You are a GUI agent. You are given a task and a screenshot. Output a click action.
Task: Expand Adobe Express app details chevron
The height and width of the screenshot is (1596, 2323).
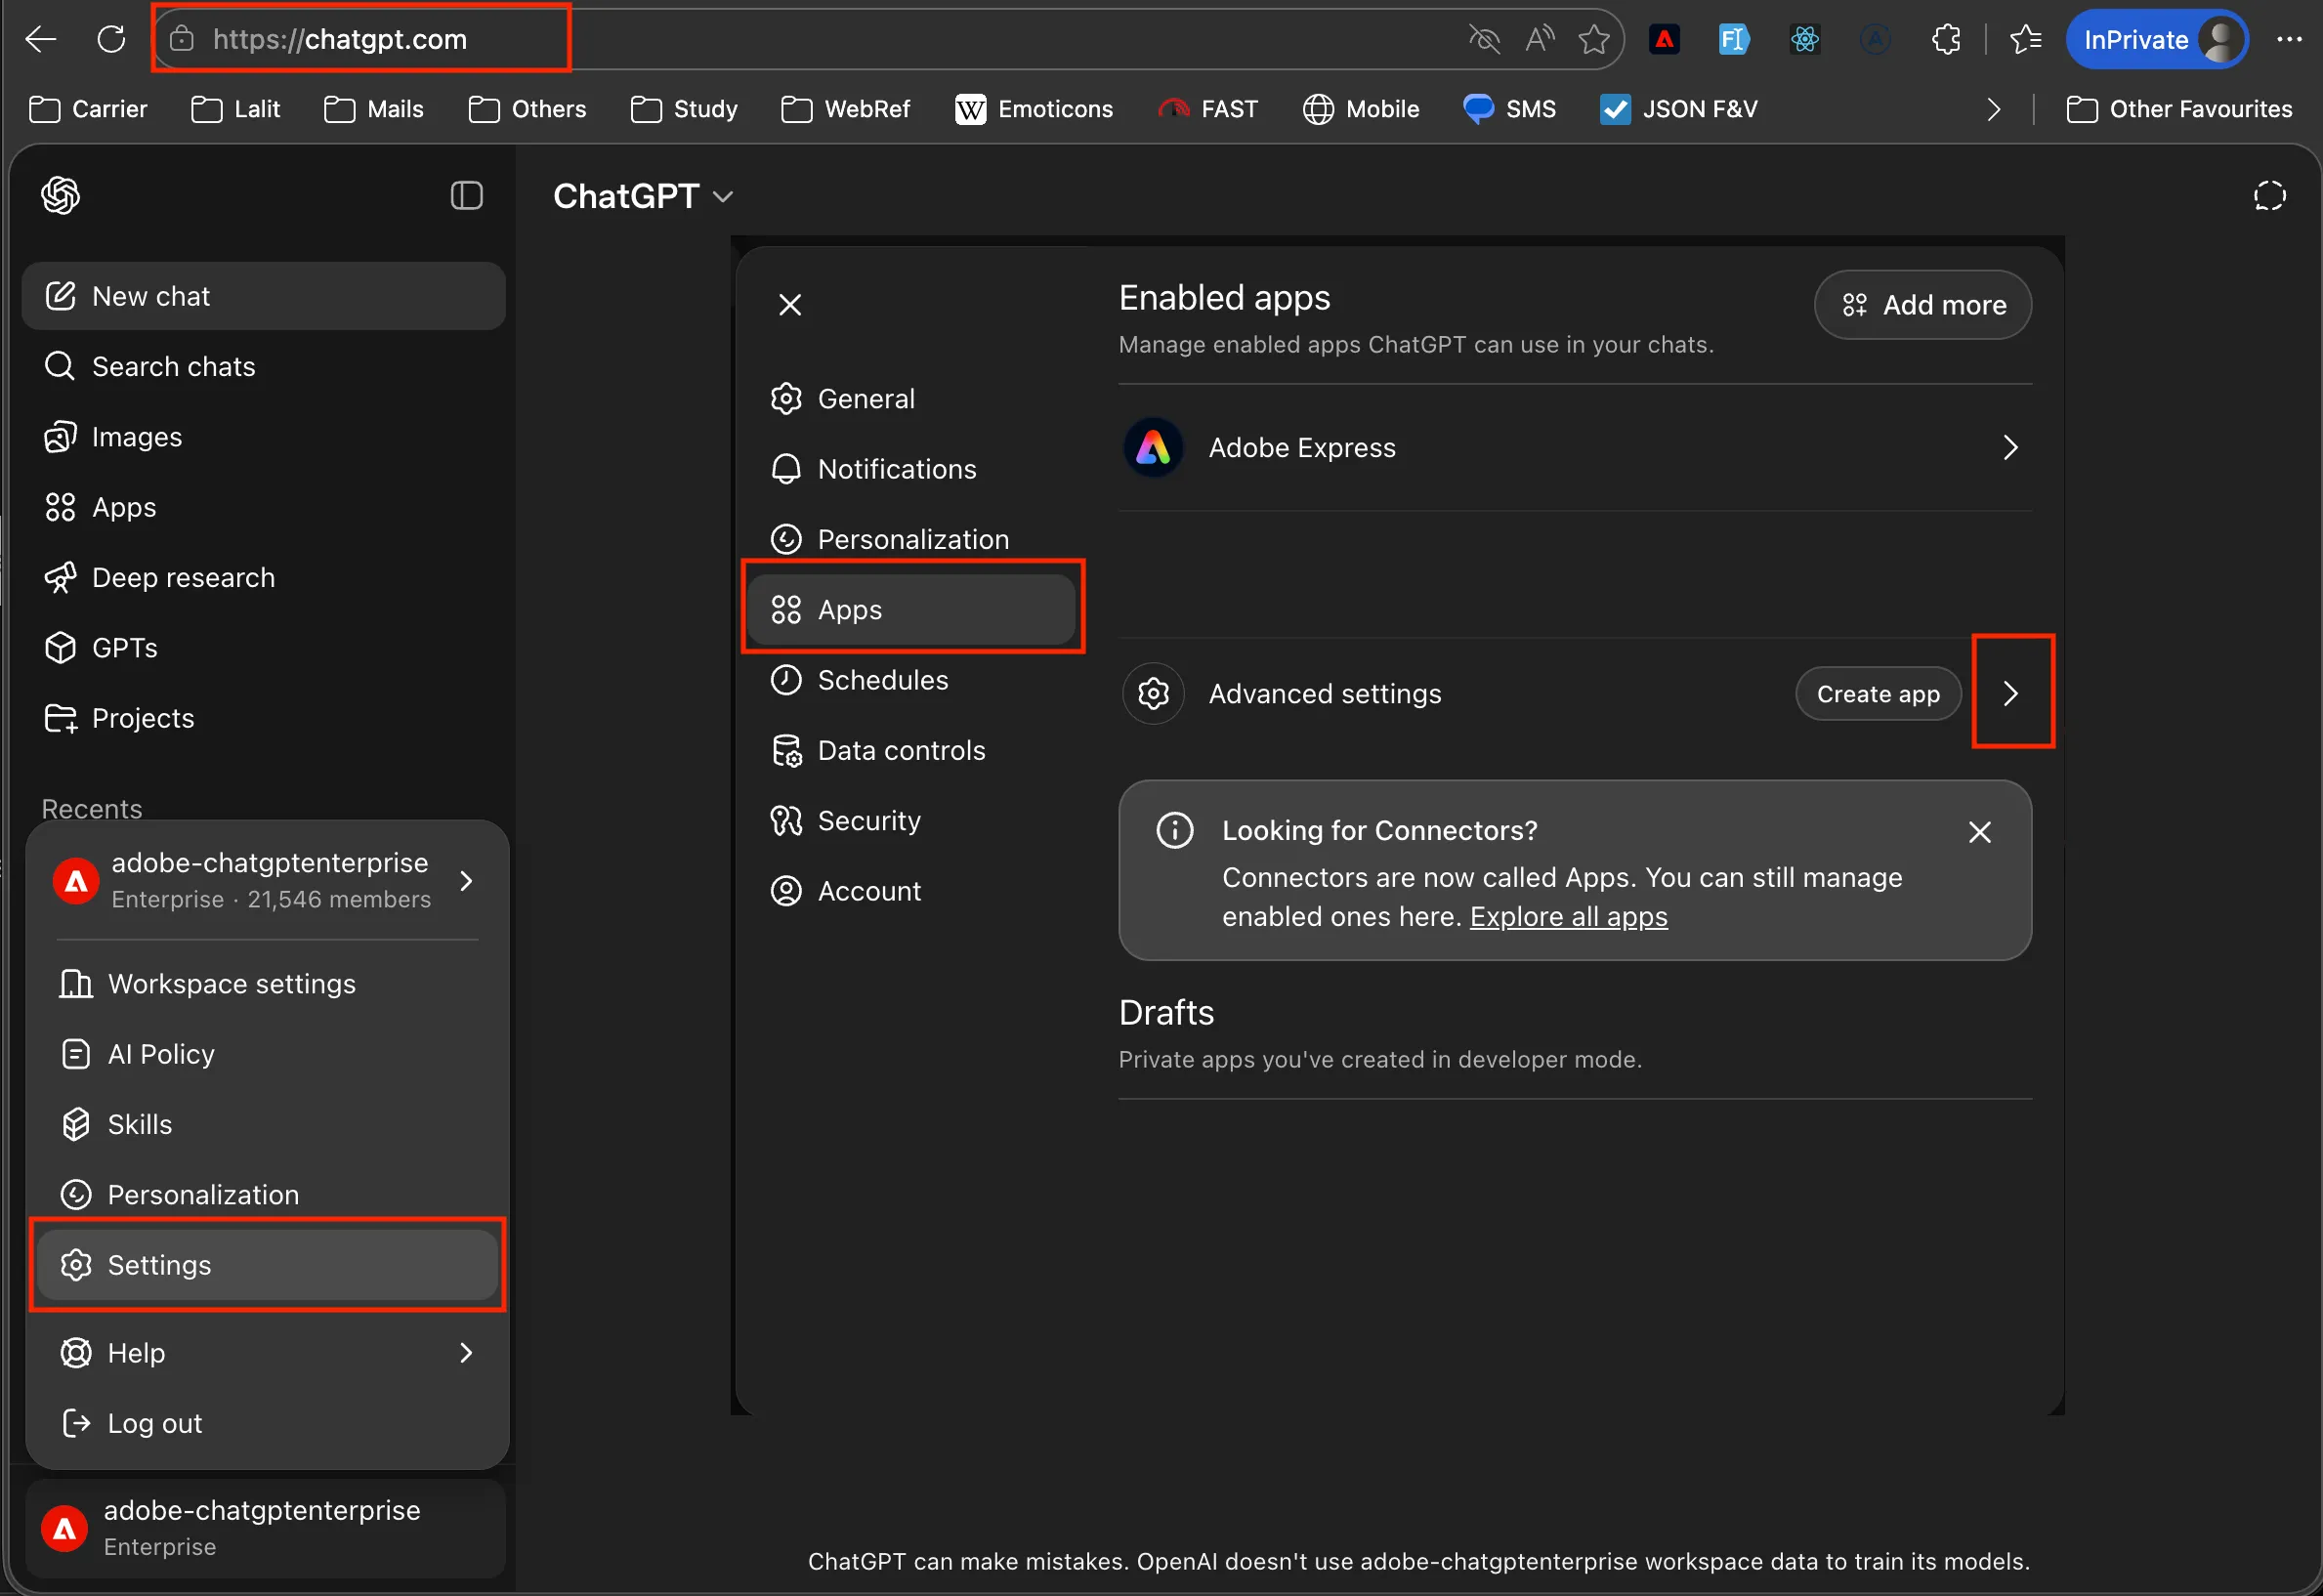(2010, 447)
